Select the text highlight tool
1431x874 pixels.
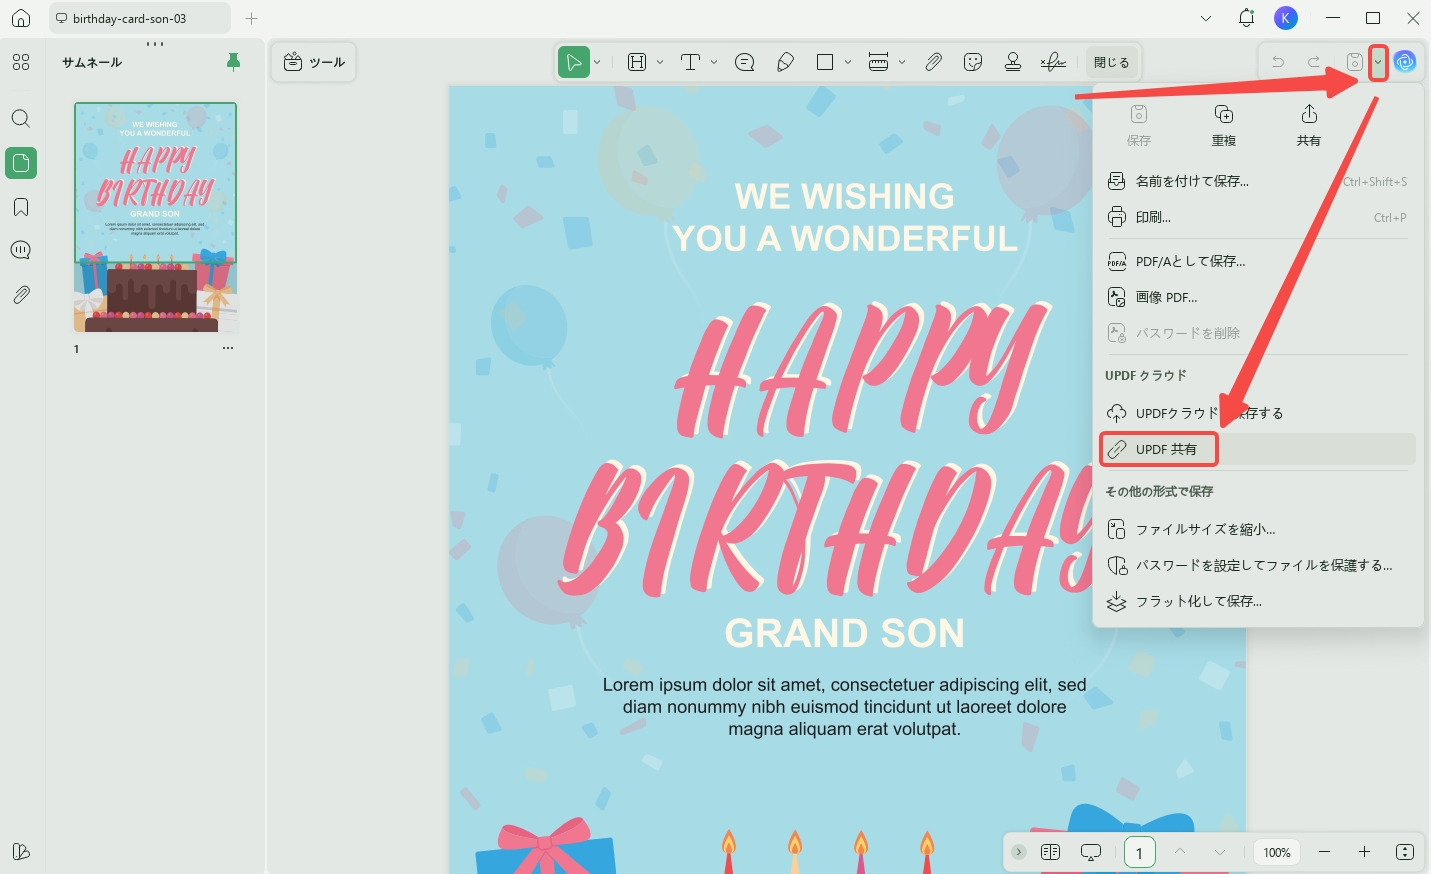pos(637,62)
